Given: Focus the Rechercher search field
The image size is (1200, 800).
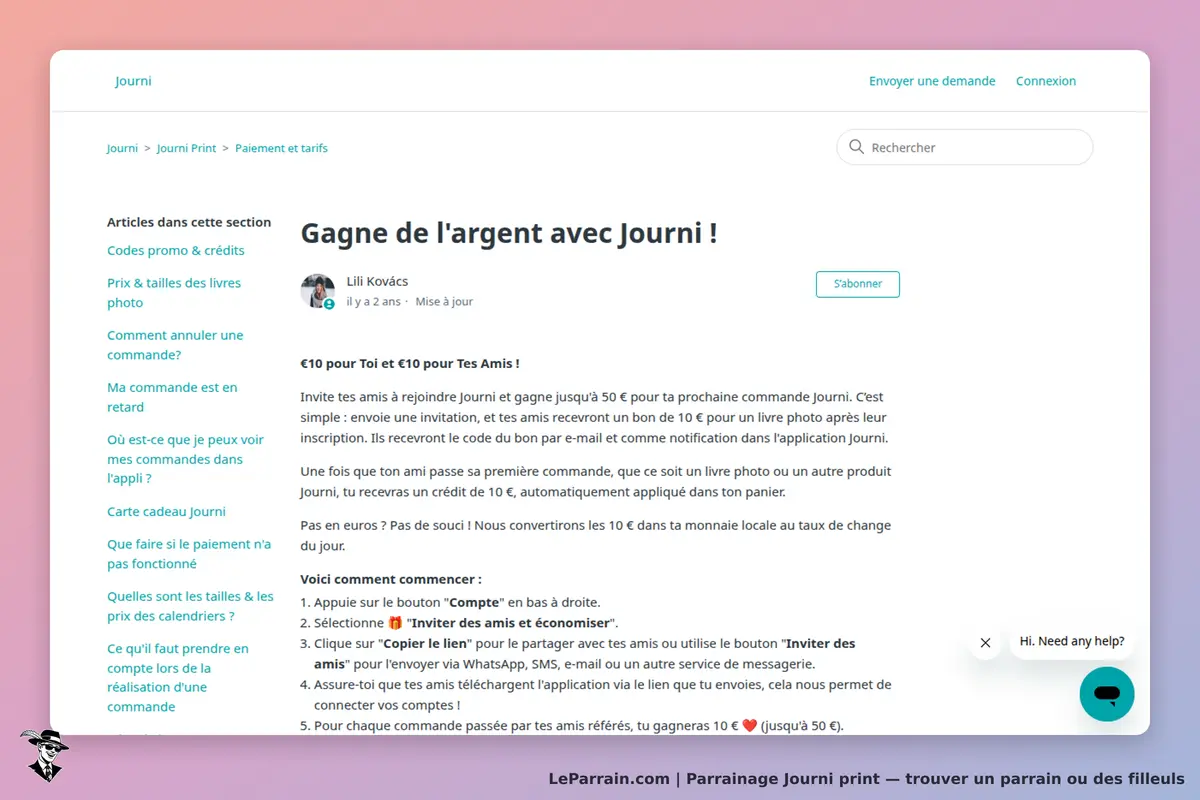Looking at the screenshot, I should coord(965,147).
